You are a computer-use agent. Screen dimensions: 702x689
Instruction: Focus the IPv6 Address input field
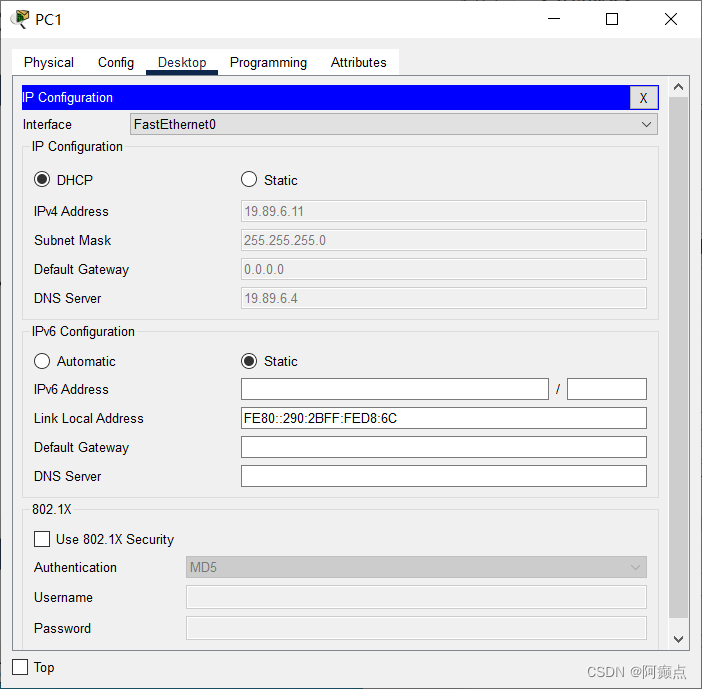click(x=395, y=389)
